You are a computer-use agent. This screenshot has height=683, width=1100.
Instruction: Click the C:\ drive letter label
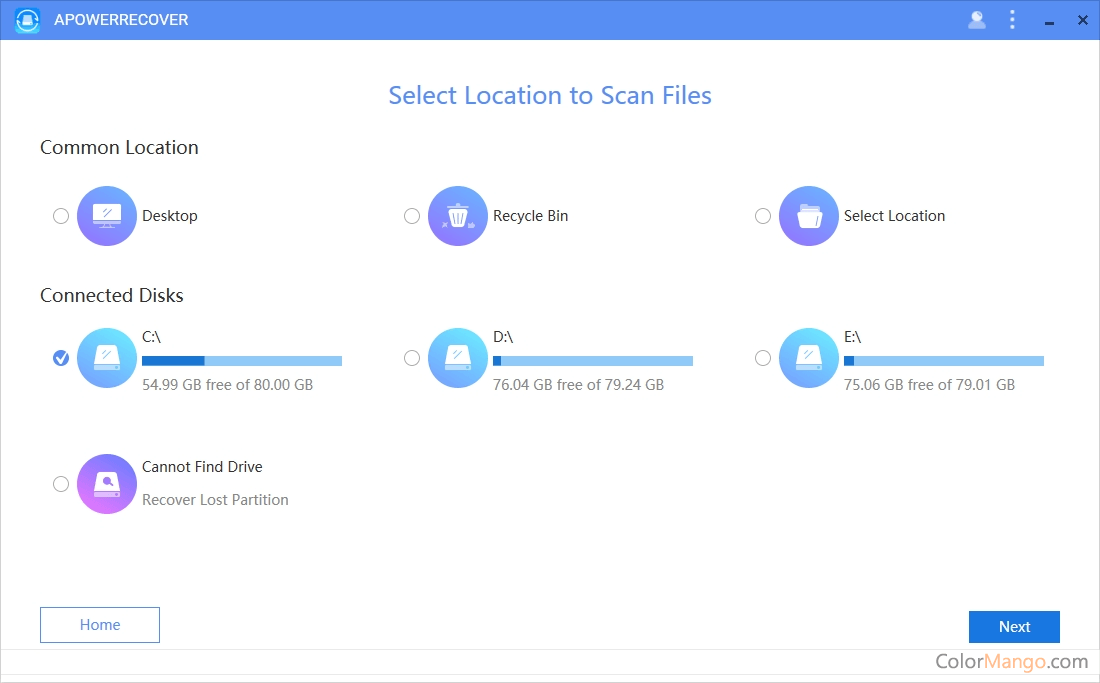[x=152, y=337]
